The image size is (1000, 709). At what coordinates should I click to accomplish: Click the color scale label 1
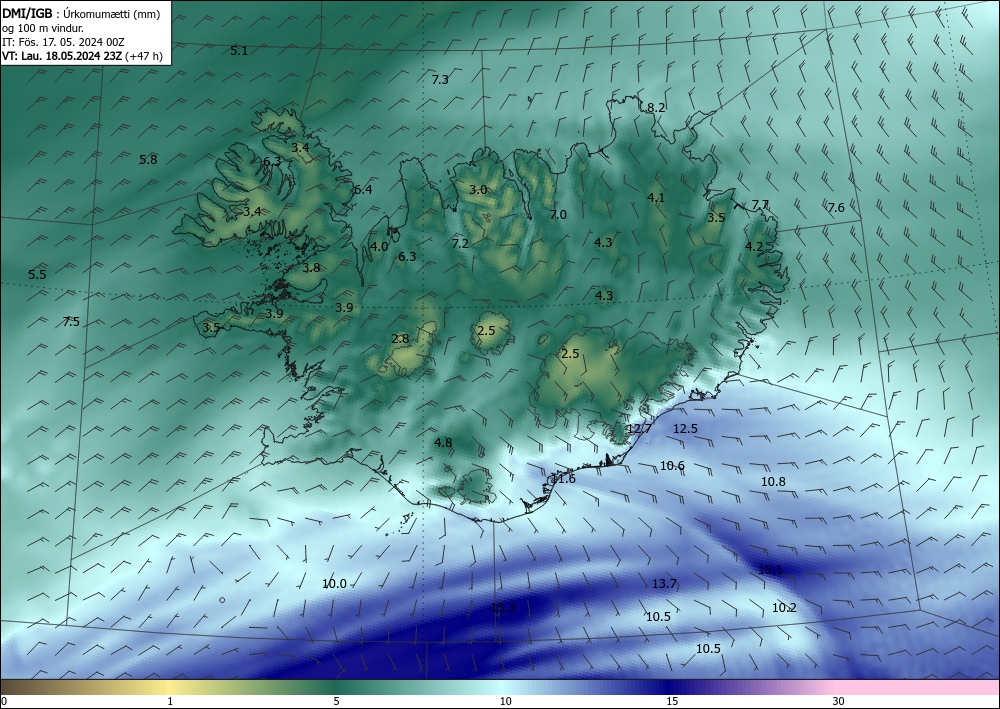170,701
